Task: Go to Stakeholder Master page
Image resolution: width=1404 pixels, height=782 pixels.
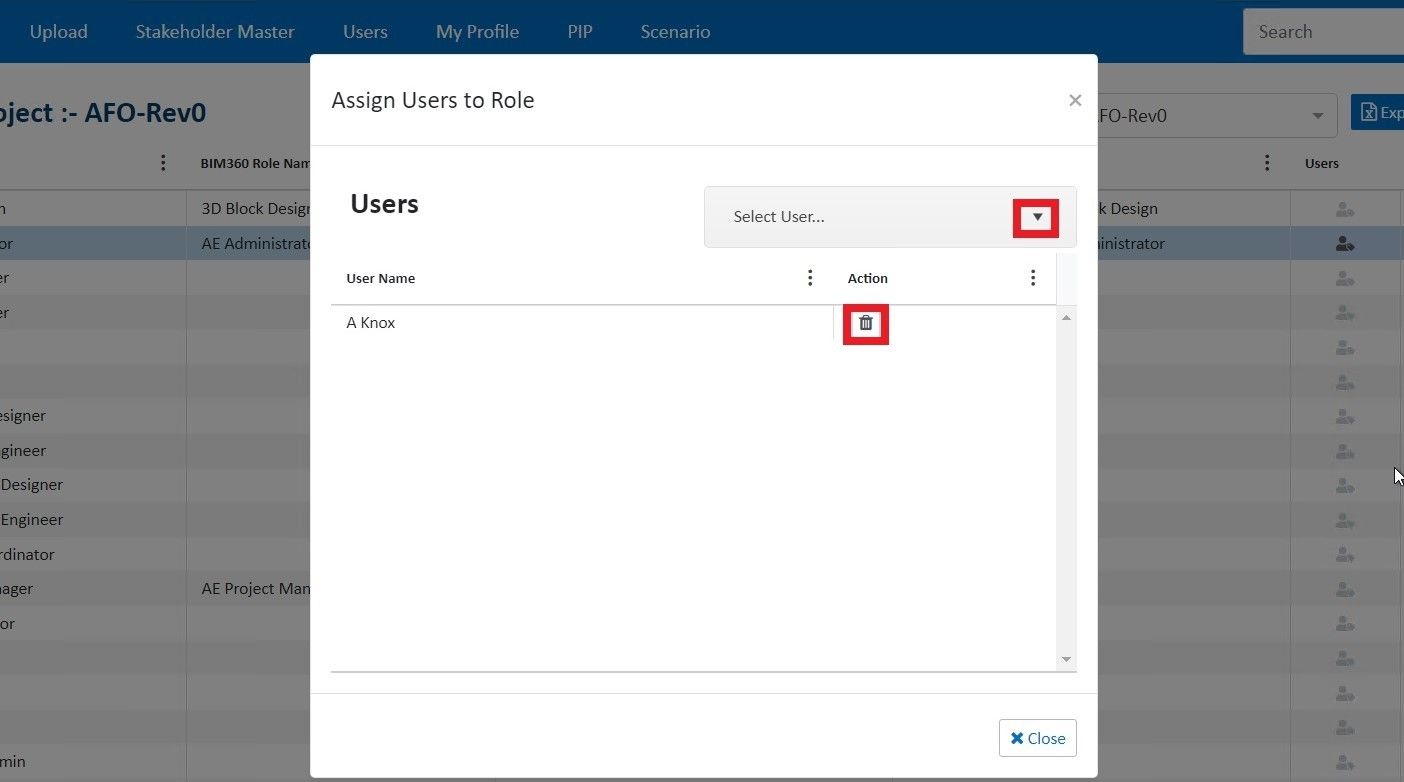Action: tap(215, 32)
